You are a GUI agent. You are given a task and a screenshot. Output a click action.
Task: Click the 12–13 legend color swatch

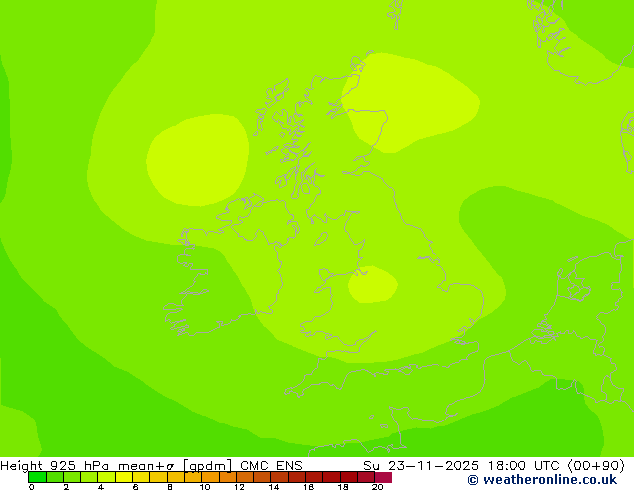pyautogui.click(x=245, y=477)
